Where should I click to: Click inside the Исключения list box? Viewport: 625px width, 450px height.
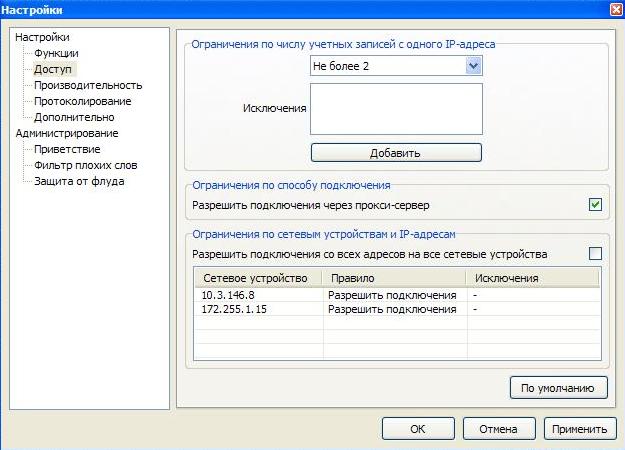click(x=396, y=108)
